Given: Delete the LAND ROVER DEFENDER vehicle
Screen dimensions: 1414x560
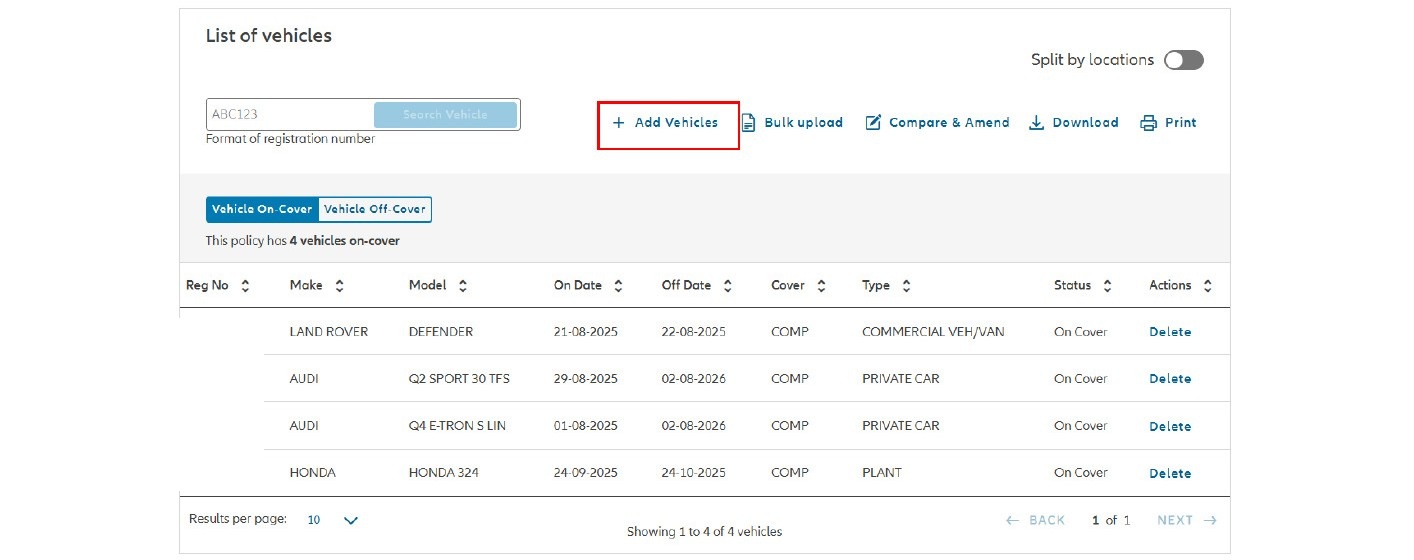Looking at the screenshot, I should click(x=1170, y=332).
